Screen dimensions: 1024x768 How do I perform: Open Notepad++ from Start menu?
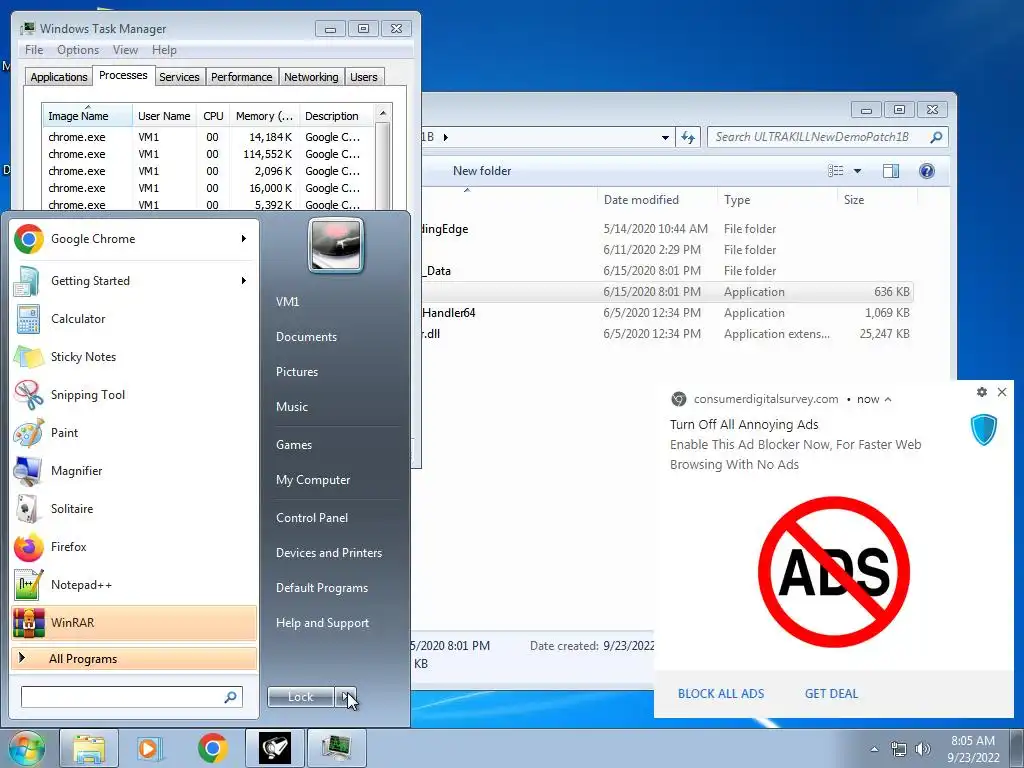(134, 584)
